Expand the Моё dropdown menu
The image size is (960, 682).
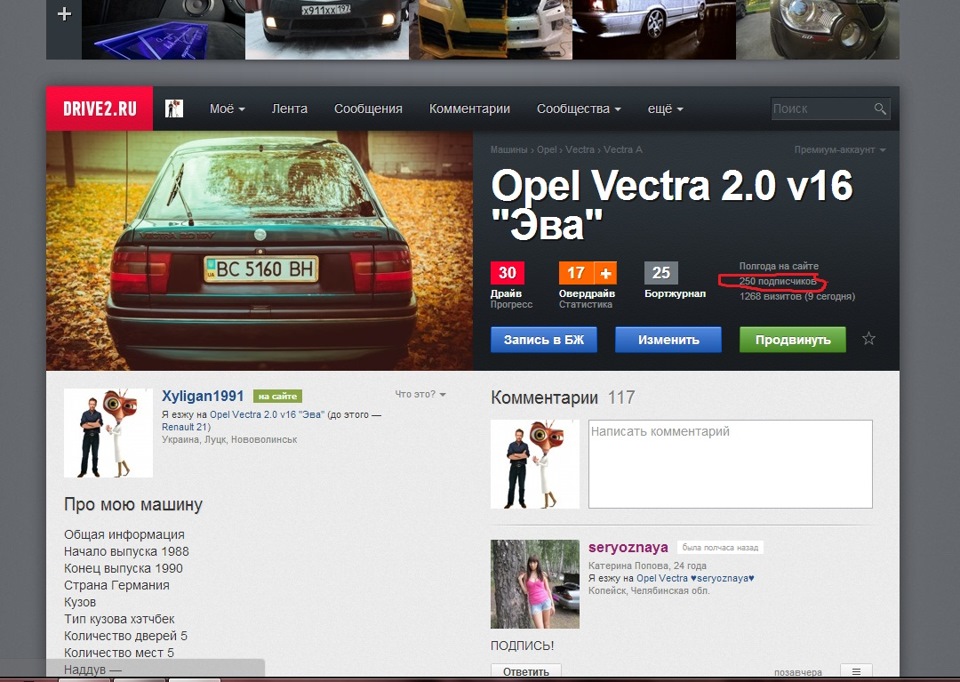[227, 108]
